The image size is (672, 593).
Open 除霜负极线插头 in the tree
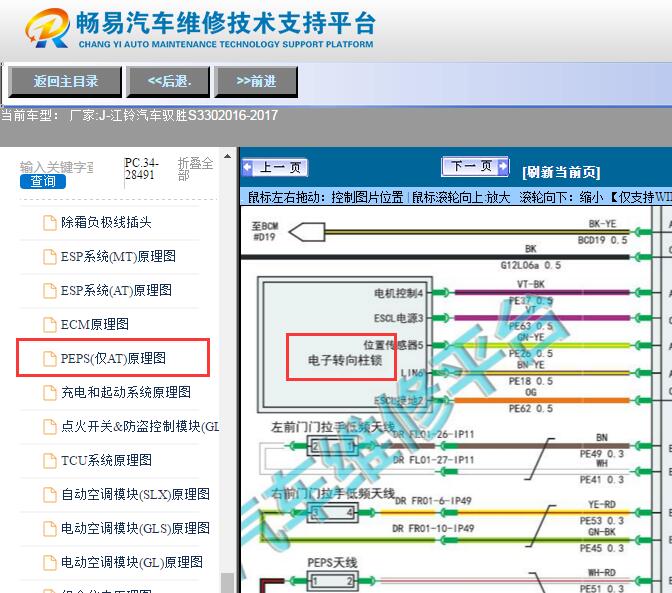pos(106,222)
